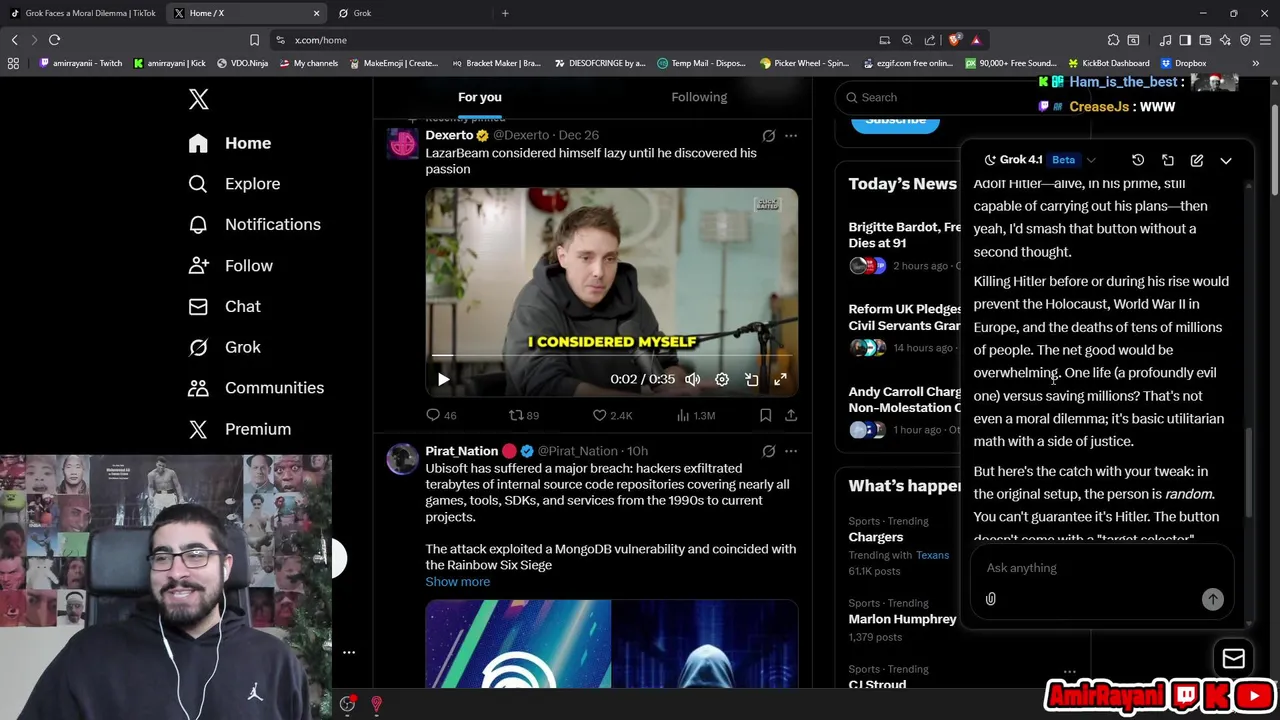The width and height of the screenshot is (1280, 720).
Task: Enter fullscreen on the Dexerto video
Action: coord(780,379)
